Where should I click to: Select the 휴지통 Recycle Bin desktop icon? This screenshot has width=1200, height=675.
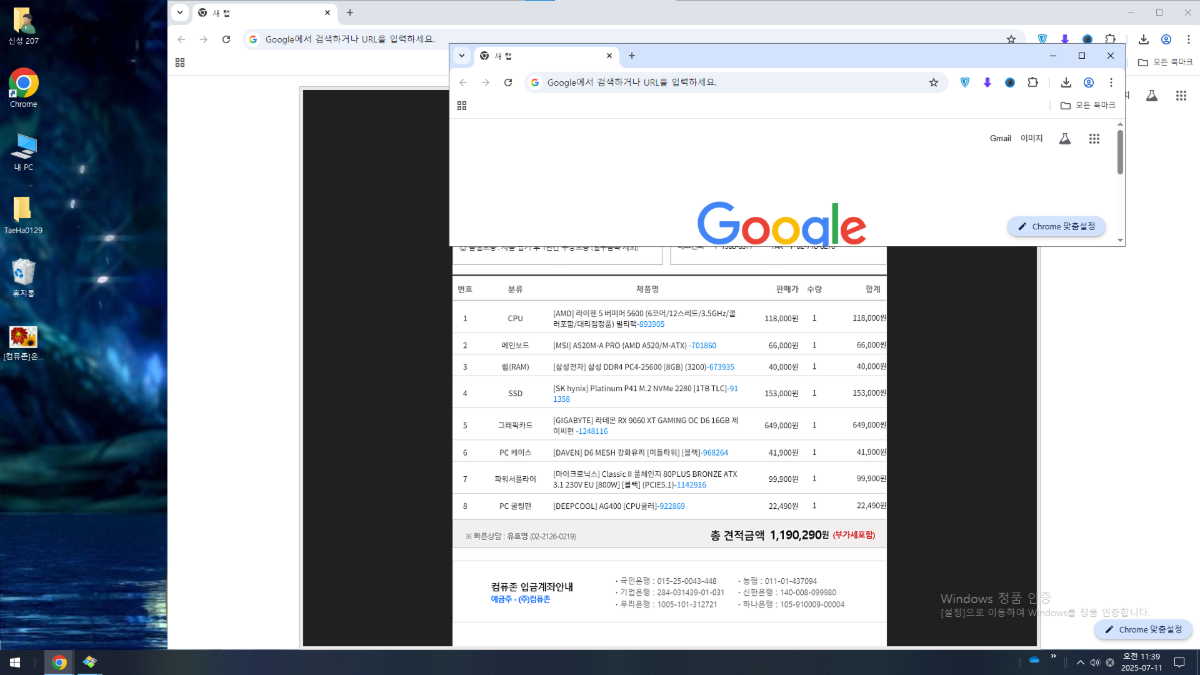point(23,276)
